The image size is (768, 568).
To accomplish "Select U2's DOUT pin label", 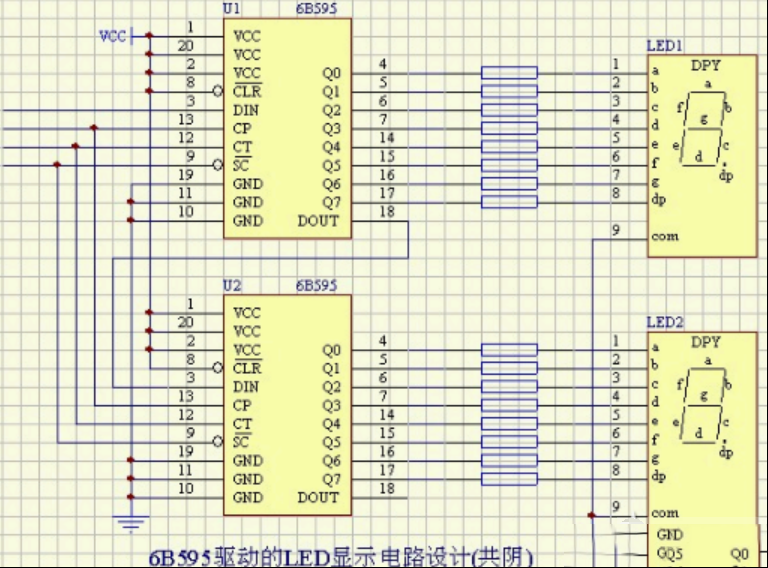I will point(318,497).
